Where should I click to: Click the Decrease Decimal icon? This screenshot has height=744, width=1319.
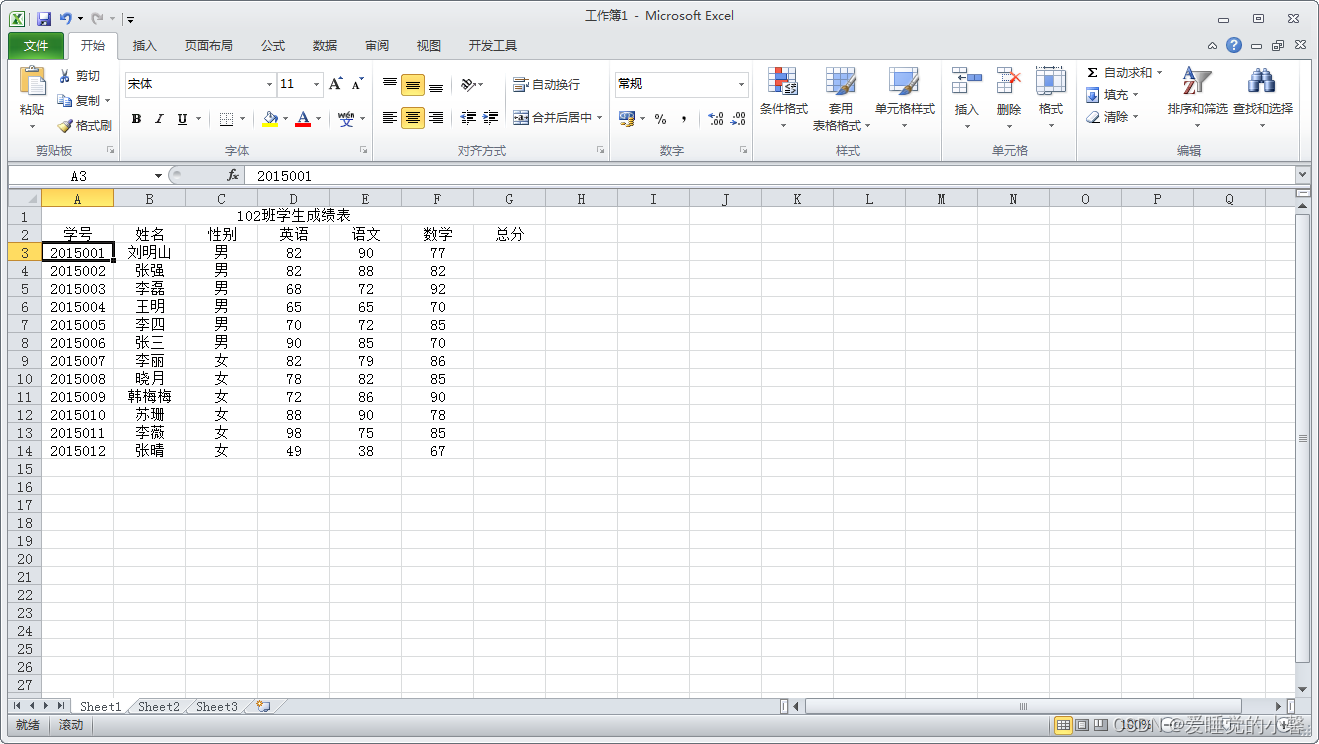tap(738, 119)
